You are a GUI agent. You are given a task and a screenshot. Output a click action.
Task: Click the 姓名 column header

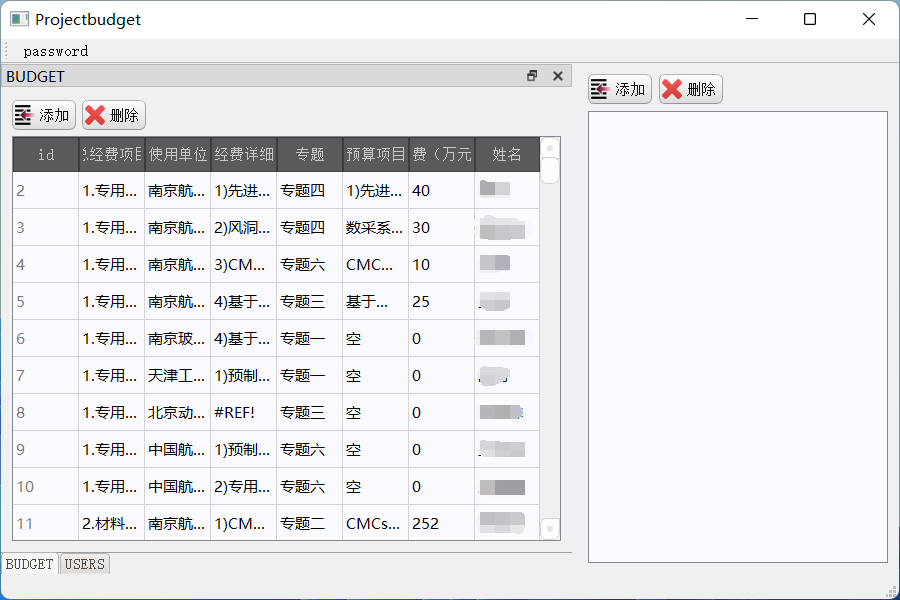(507, 154)
